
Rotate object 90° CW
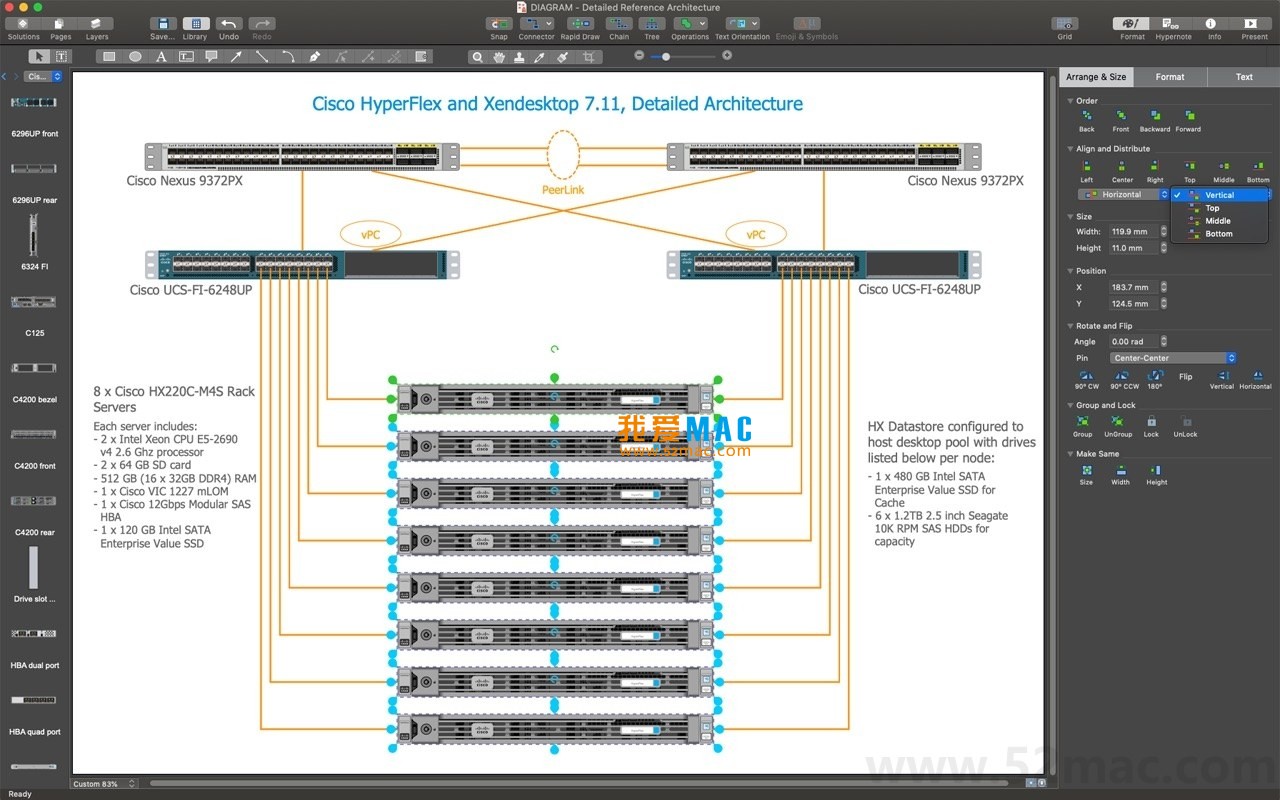tap(1087, 380)
